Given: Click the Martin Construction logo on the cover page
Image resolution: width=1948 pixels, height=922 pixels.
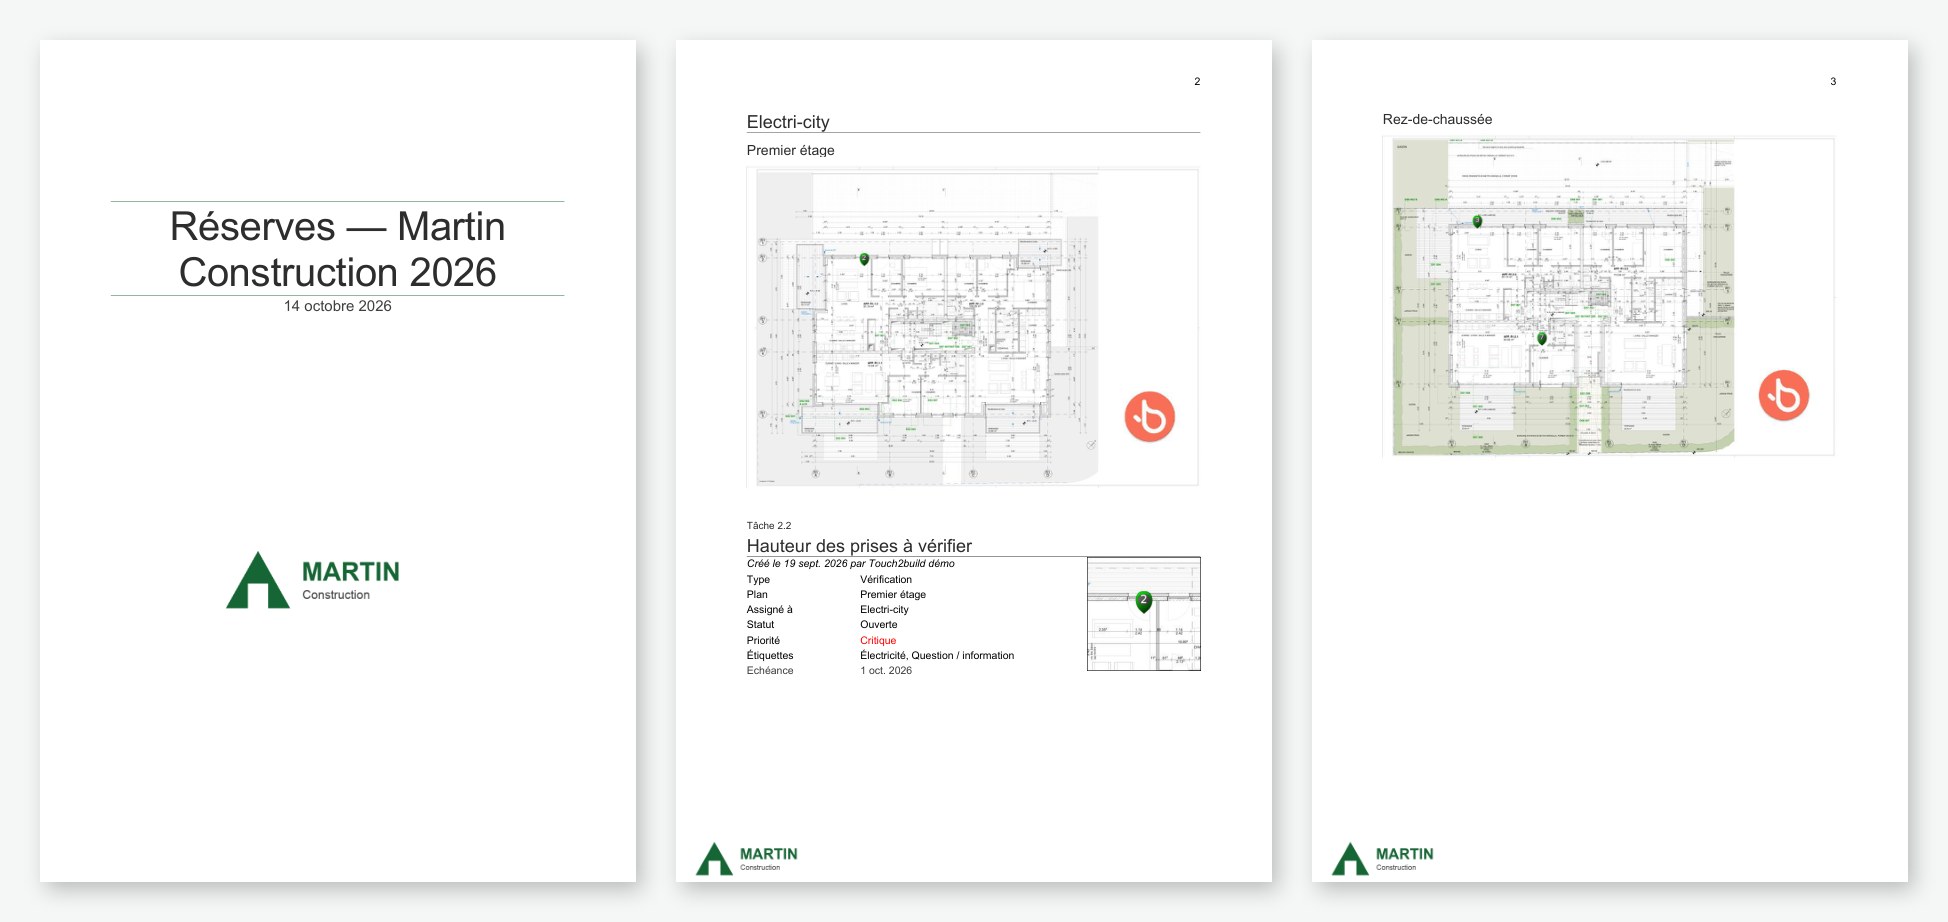Looking at the screenshot, I should (x=313, y=580).
